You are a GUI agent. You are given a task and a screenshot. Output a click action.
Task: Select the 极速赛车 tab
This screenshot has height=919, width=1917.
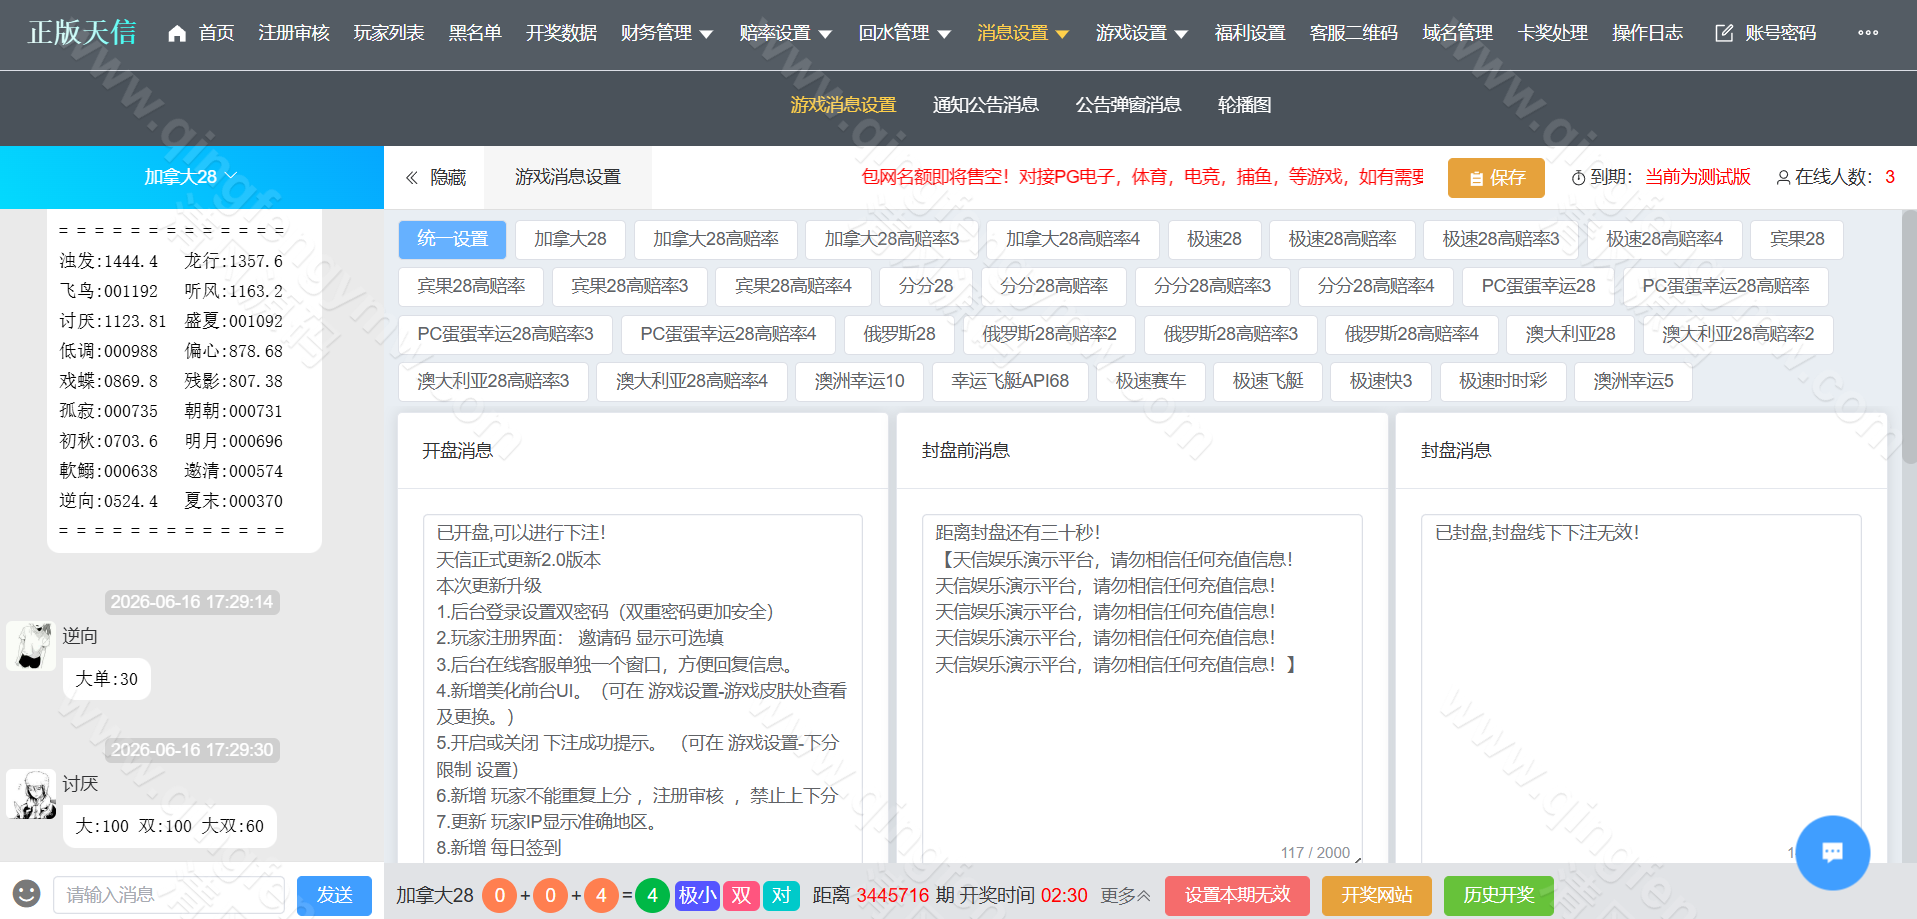[x=1151, y=381]
